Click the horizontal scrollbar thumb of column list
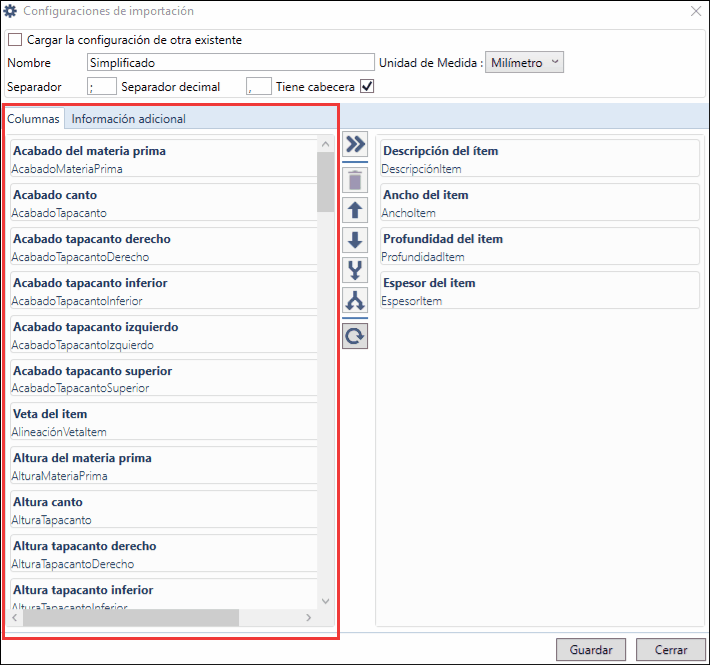The image size is (710, 665). click(x=131, y=617)
